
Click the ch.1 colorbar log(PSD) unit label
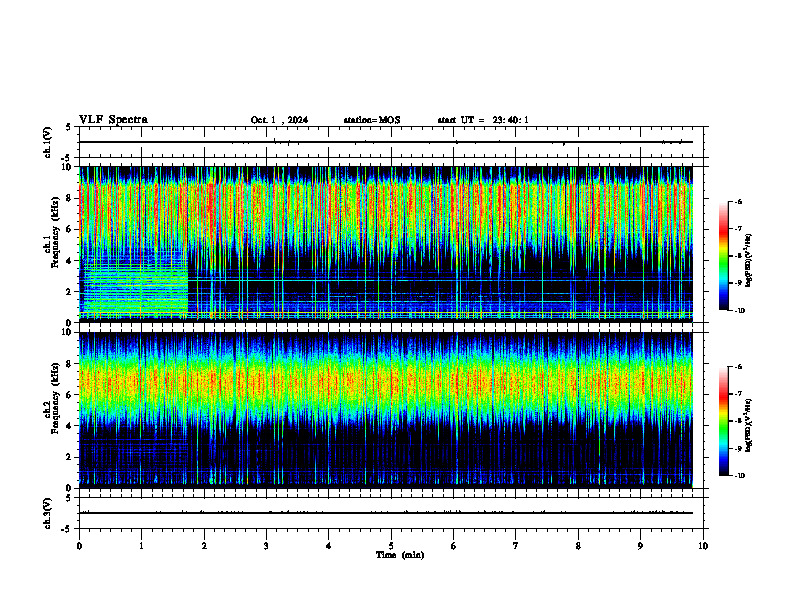[749, 261]
